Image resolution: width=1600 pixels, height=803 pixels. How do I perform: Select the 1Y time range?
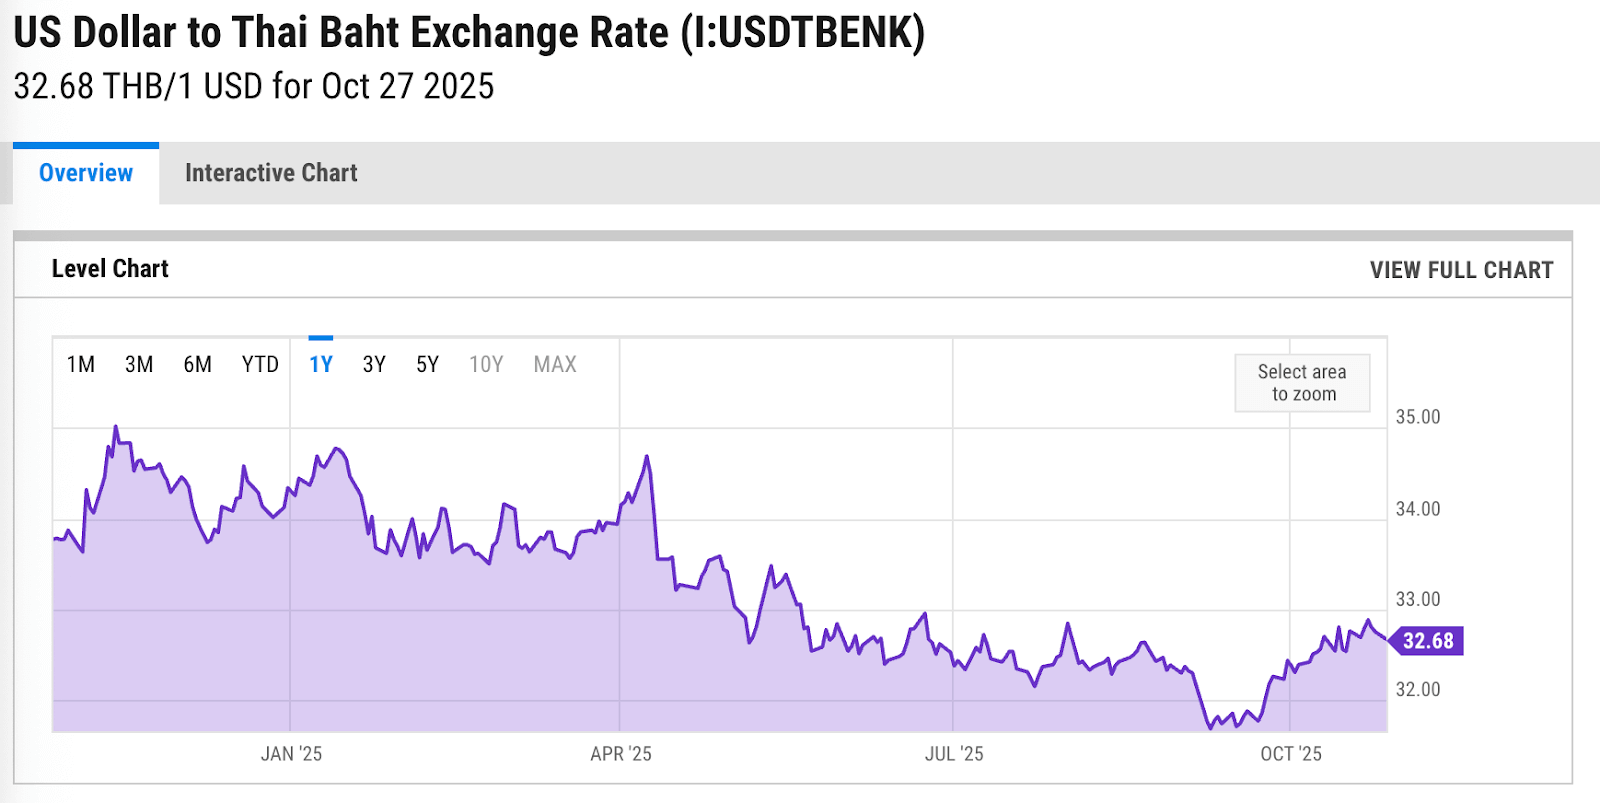coord(320,364)
